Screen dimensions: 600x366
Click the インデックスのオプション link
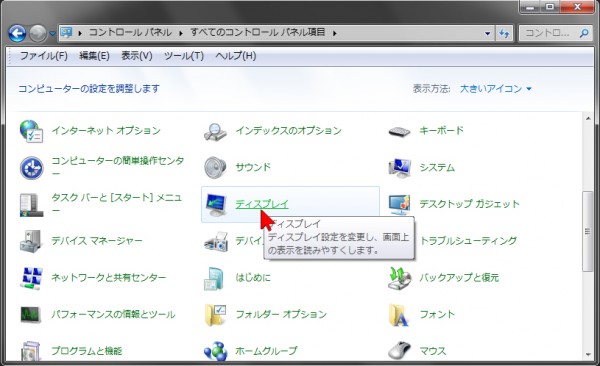289,131
